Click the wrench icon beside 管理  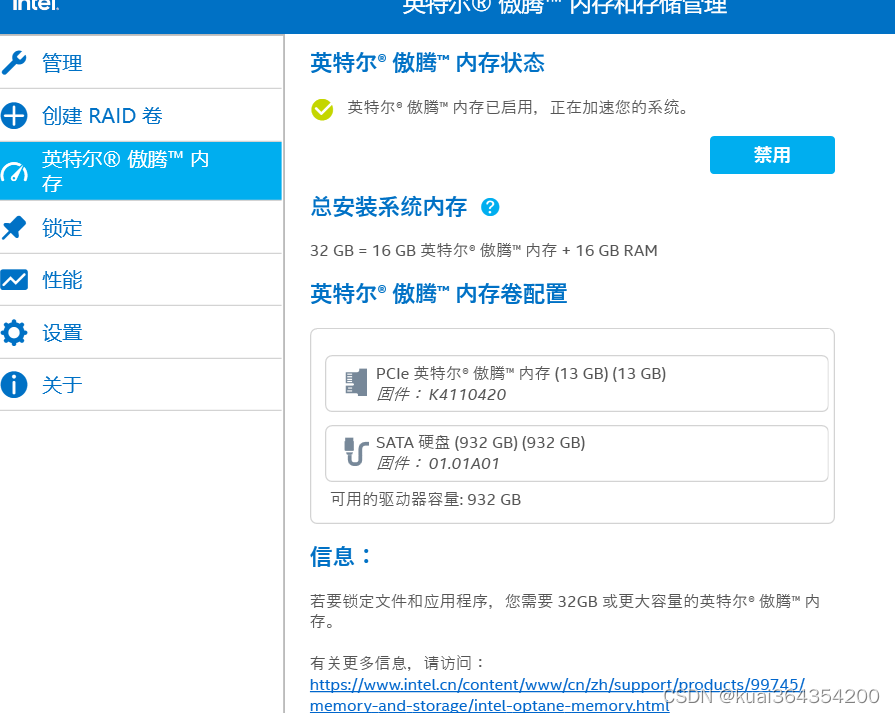click(14, 63)
